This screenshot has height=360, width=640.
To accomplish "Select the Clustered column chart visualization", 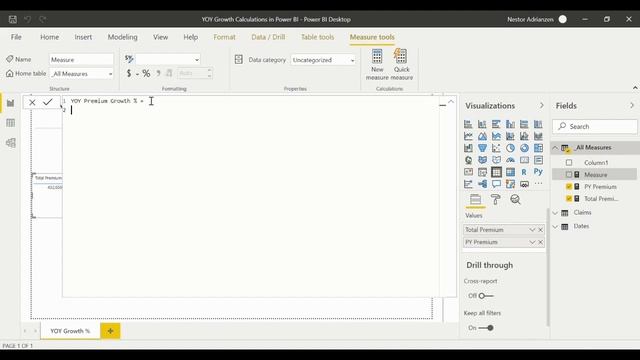I will 510,124.
